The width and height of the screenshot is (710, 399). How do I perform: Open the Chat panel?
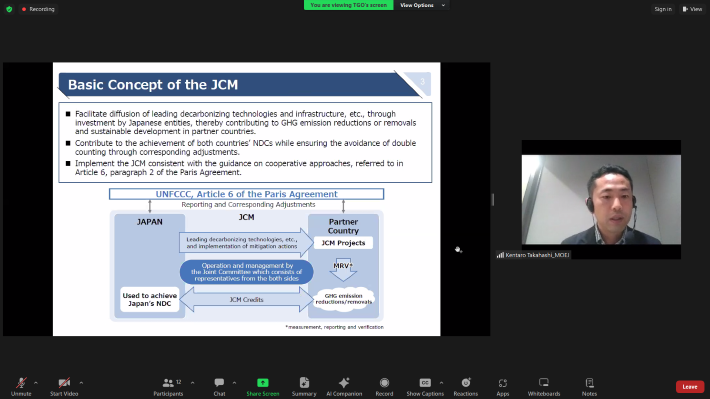[x=219, y=387]
